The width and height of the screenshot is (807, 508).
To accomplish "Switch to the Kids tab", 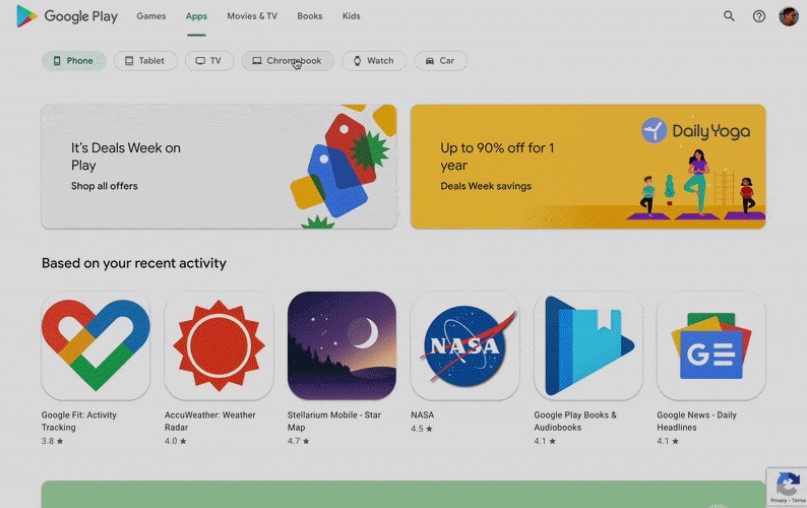I will [351, 16].
